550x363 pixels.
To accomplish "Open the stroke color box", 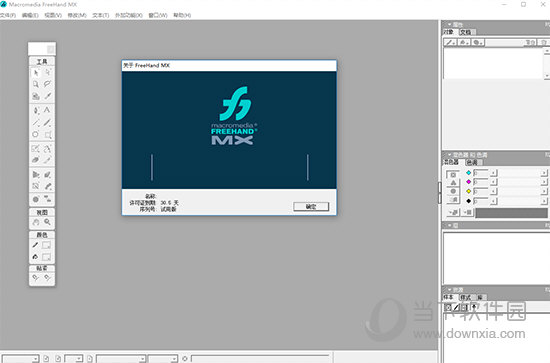I will click(x=47, y=245).
